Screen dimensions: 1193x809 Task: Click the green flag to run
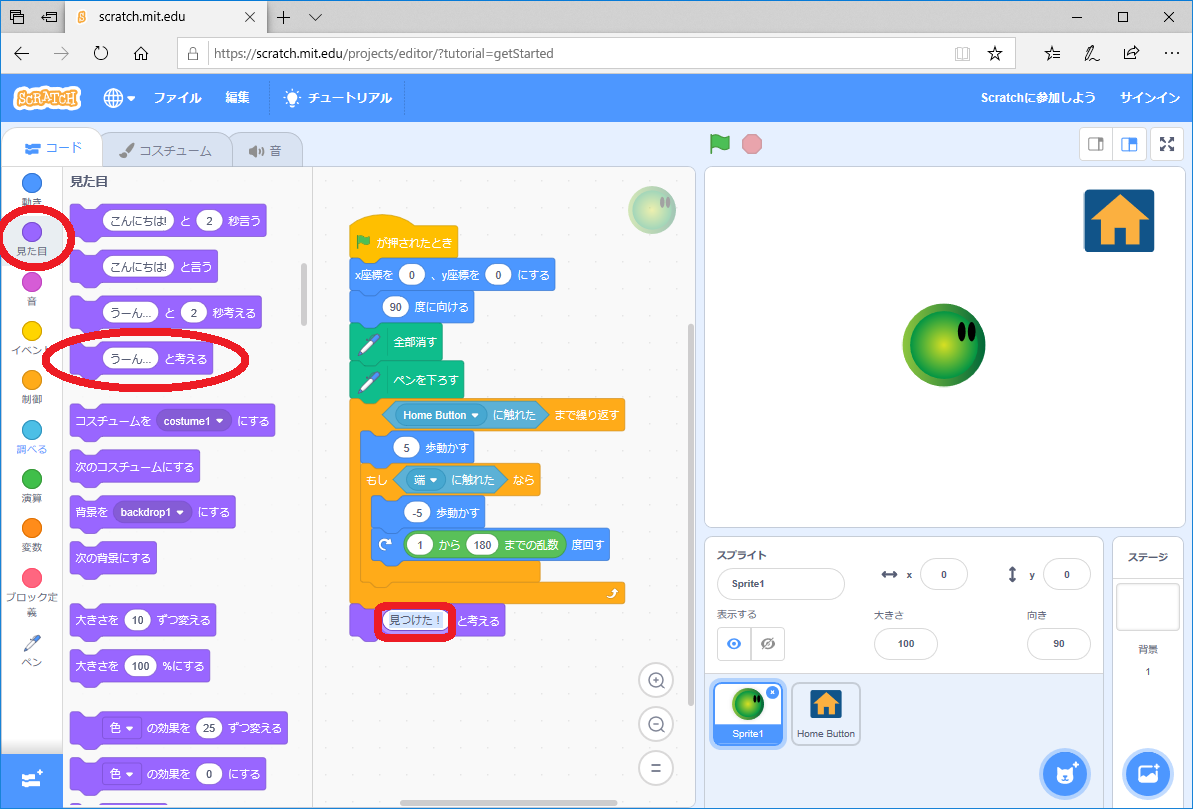click(x=719, y=143)
